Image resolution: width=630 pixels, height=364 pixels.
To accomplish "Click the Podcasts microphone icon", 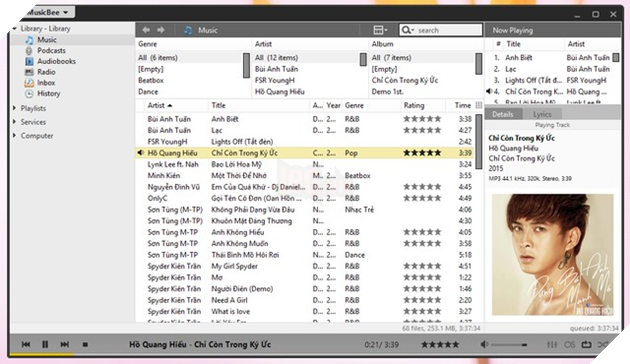I will (29, 51).
